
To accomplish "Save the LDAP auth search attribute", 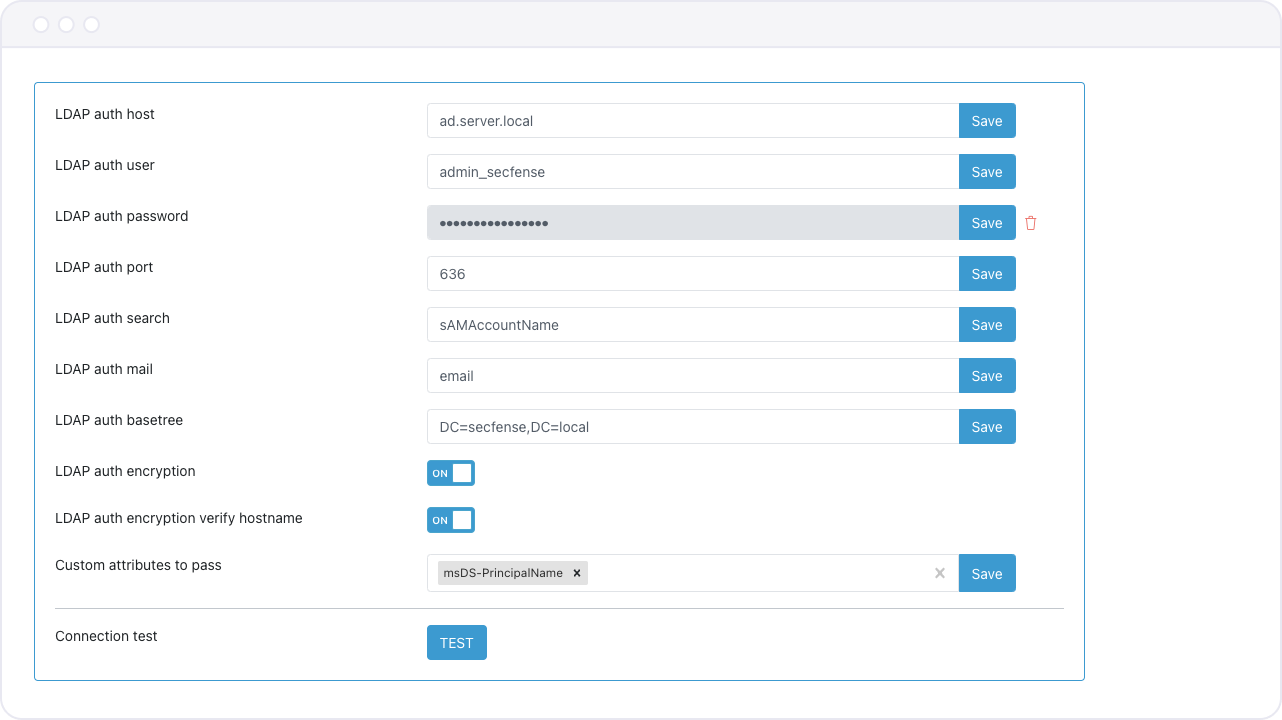I will click(x=987, y=324).
